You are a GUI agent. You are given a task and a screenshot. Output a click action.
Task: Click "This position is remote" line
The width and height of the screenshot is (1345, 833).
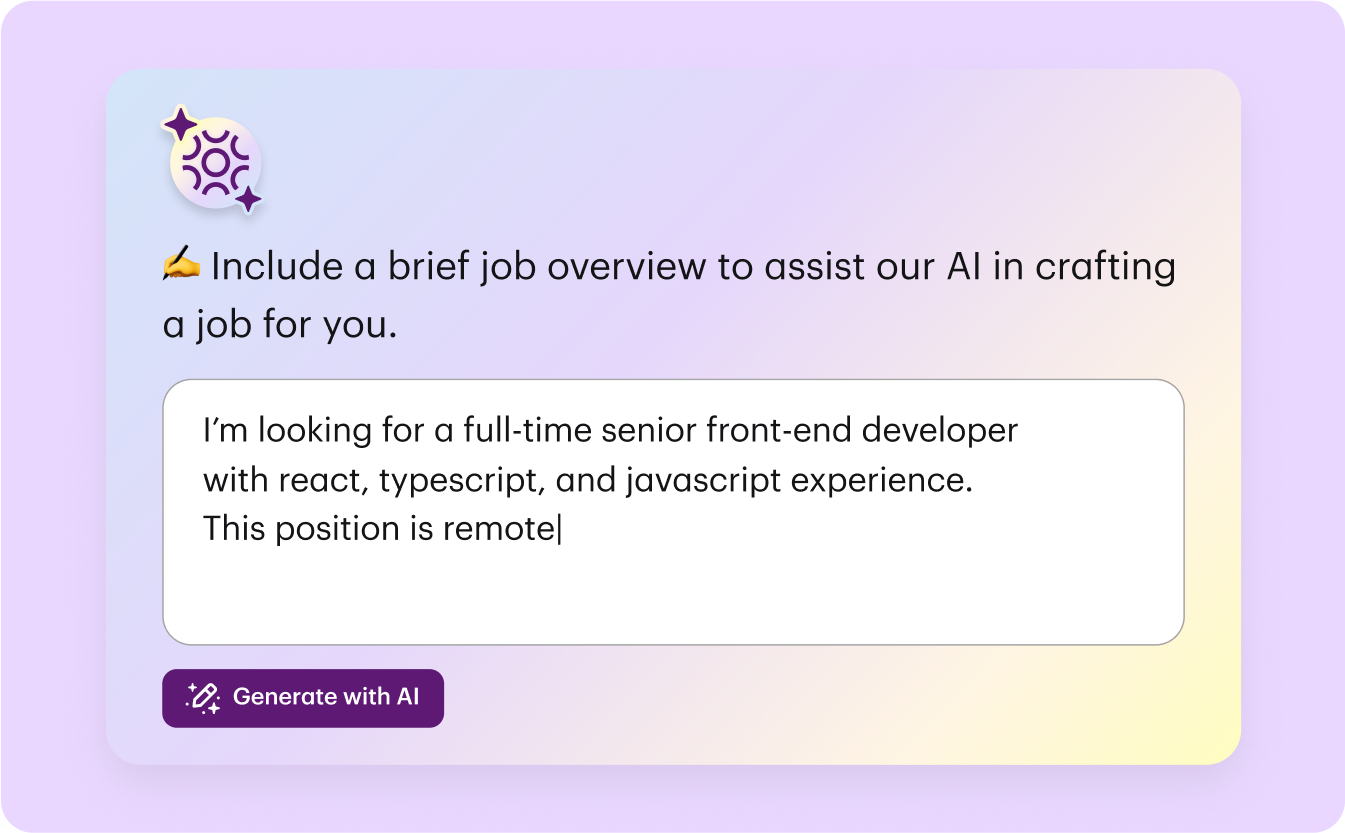click(x=378, y=529)
